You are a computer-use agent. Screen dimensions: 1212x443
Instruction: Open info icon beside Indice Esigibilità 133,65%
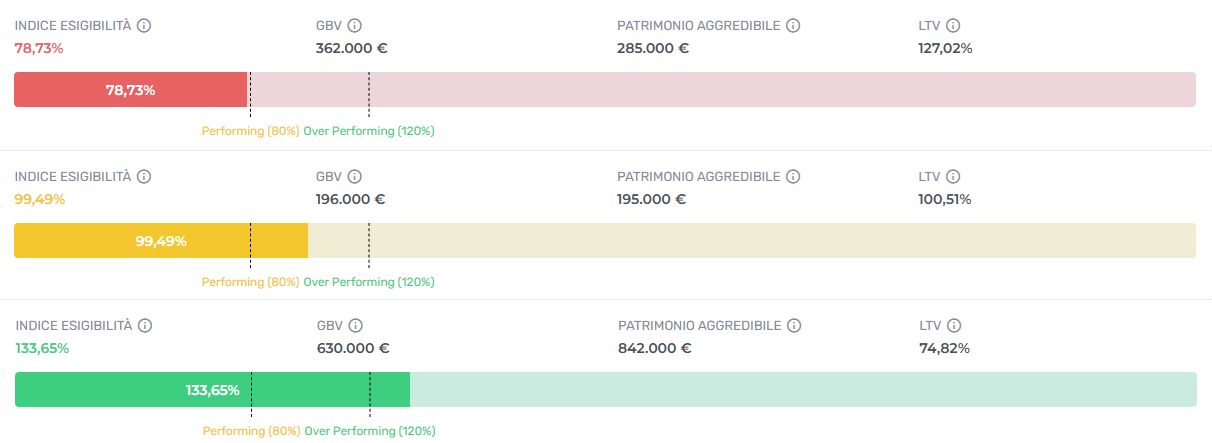tap(144, 326)
